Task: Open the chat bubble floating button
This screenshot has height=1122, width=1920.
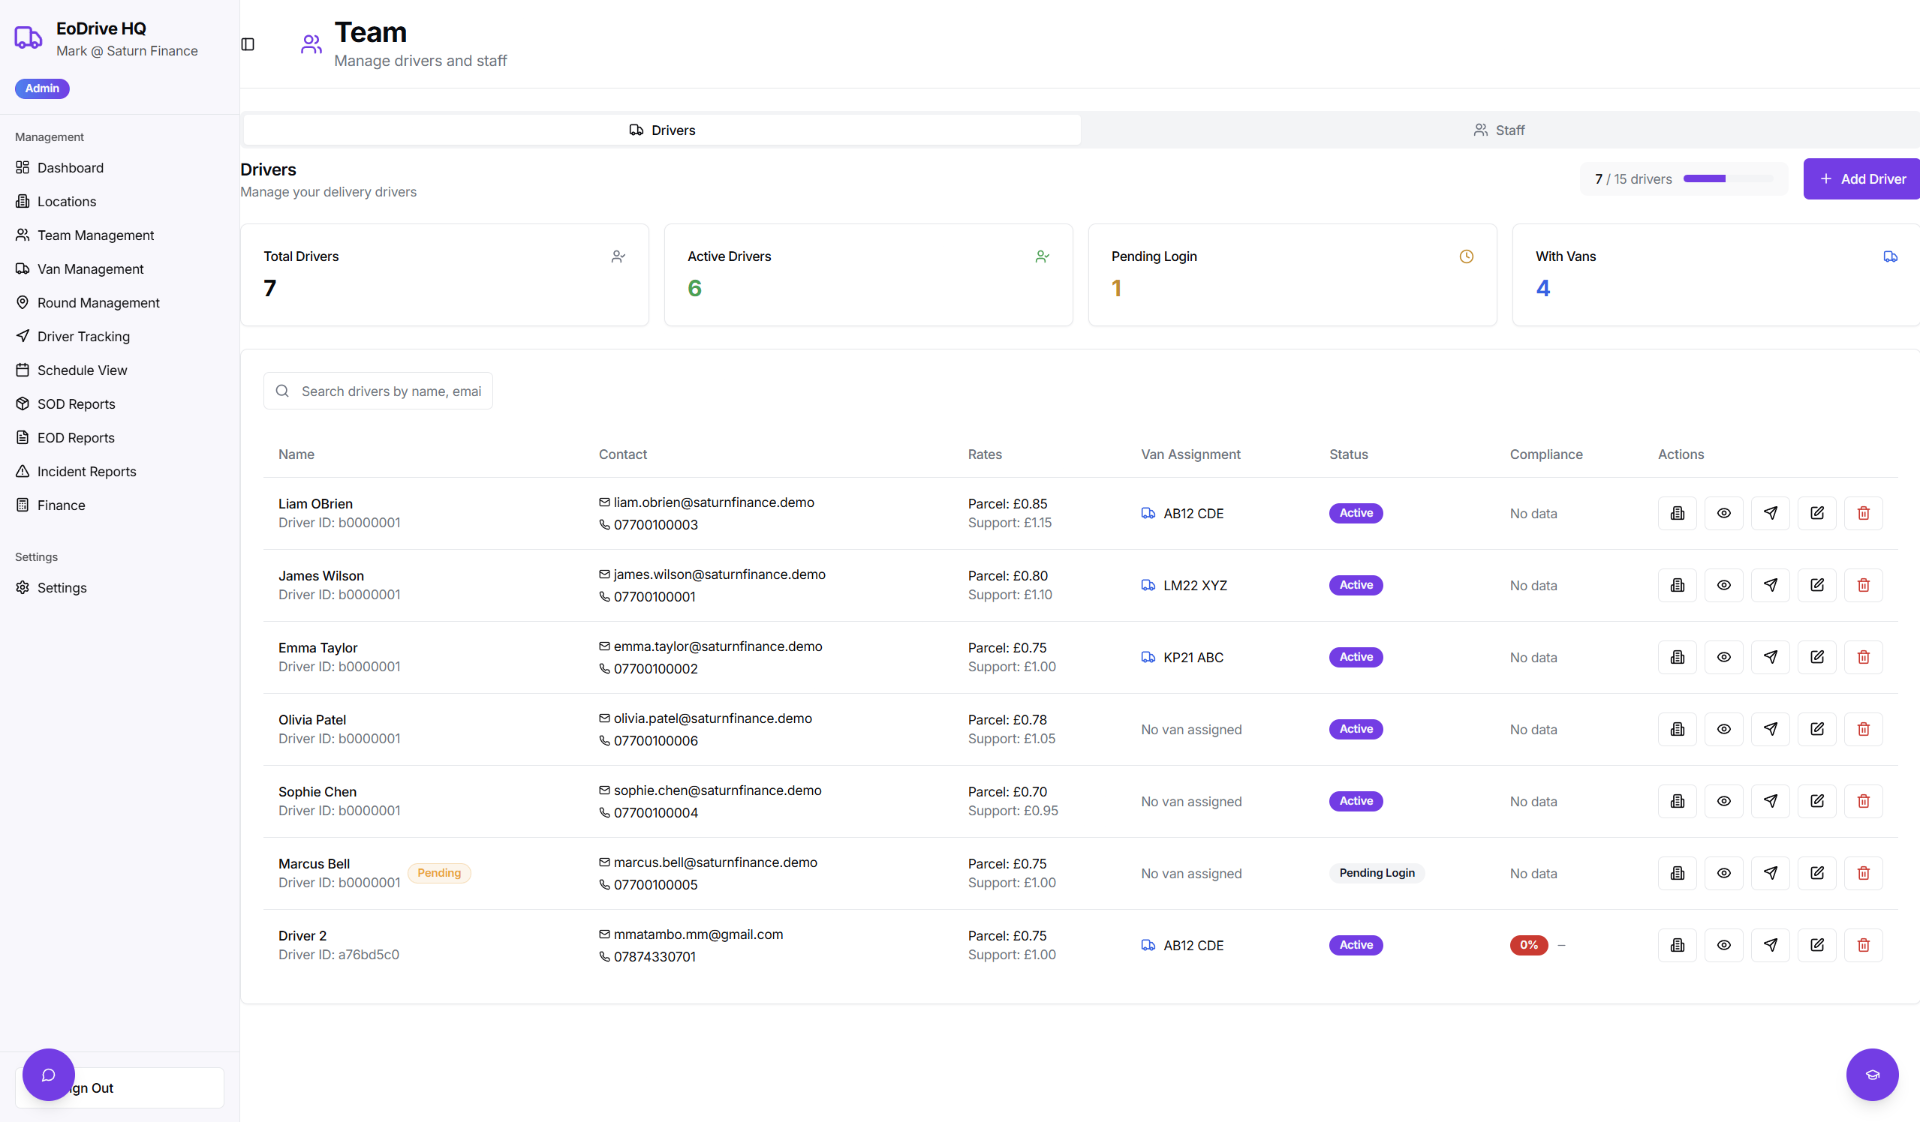Action: (48, 1075)
